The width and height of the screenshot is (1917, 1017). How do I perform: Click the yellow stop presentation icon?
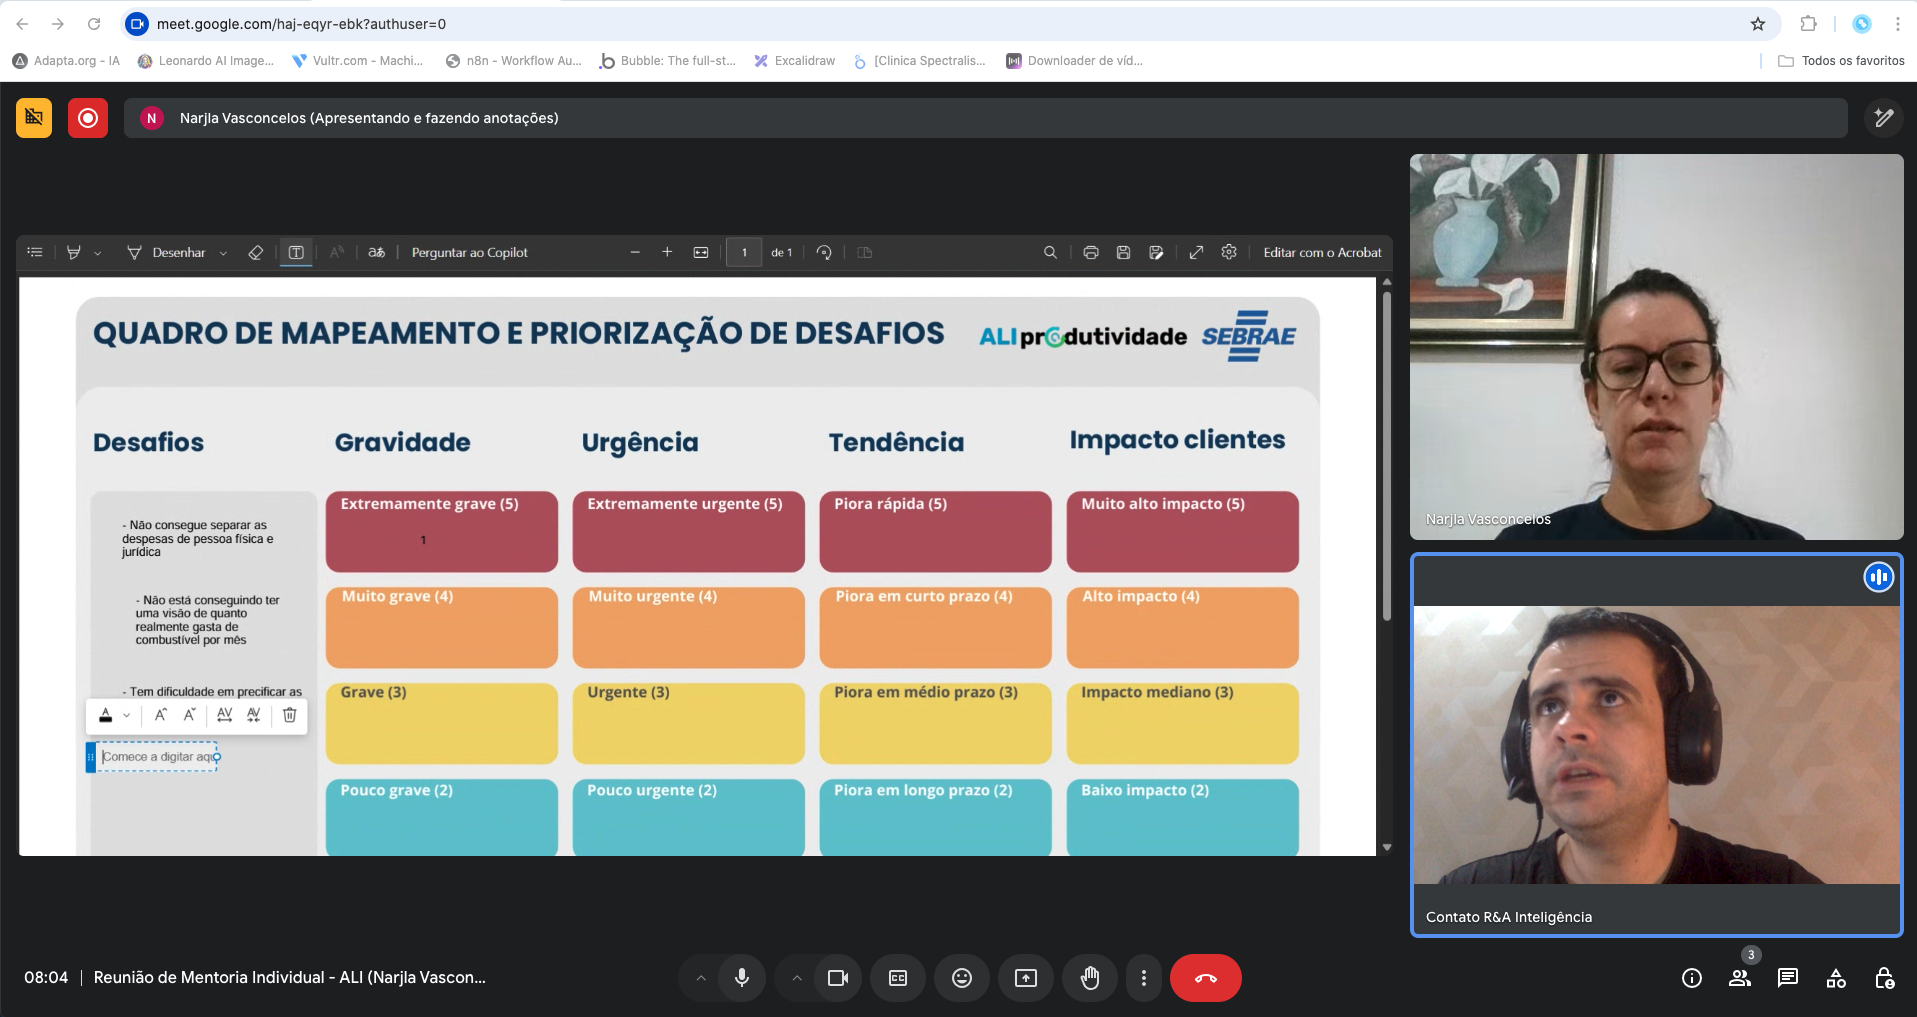(34, 118)
